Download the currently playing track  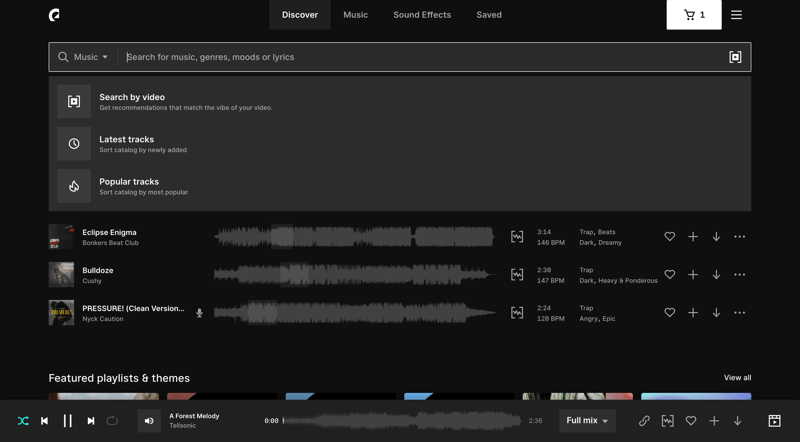tap(737, 421)
